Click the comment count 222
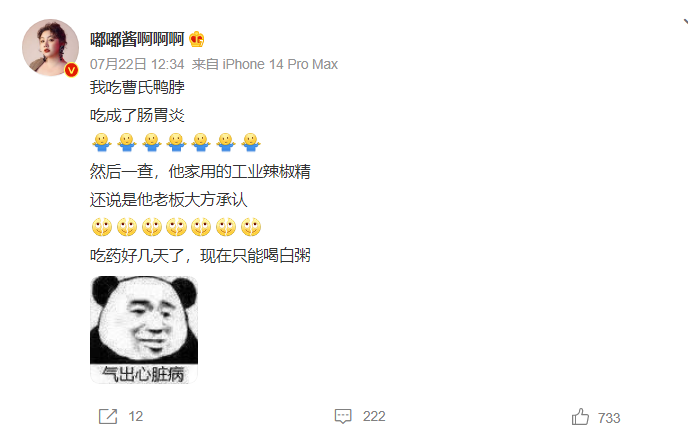The image size is (688, 435). pyautogui.click(x=374, y=416)
